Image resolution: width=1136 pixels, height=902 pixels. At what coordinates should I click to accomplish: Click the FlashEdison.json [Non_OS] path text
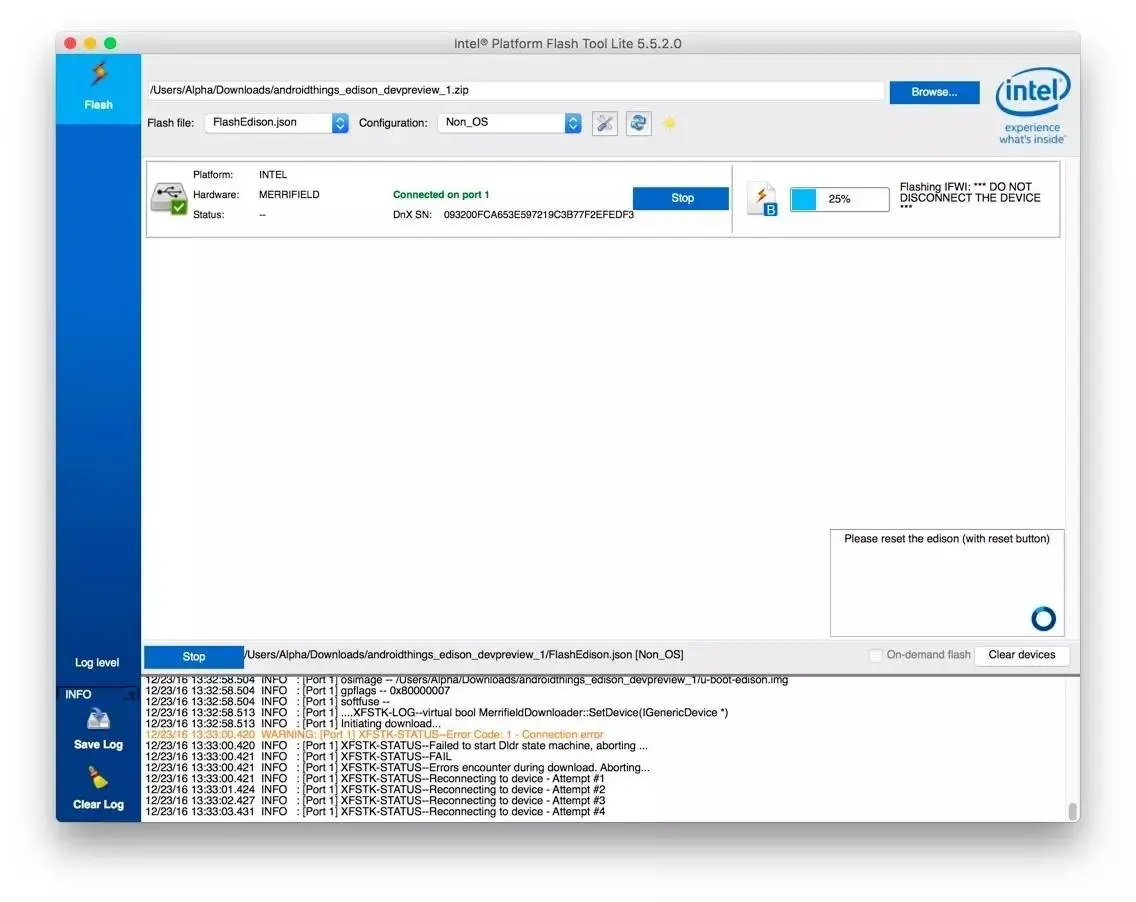coord(464,655)
